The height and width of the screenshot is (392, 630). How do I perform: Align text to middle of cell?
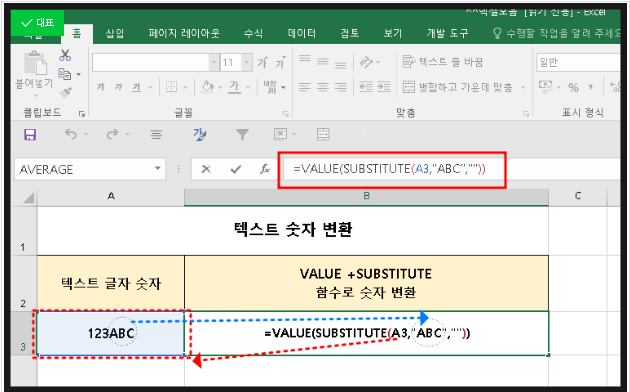(x=322, y=62)
